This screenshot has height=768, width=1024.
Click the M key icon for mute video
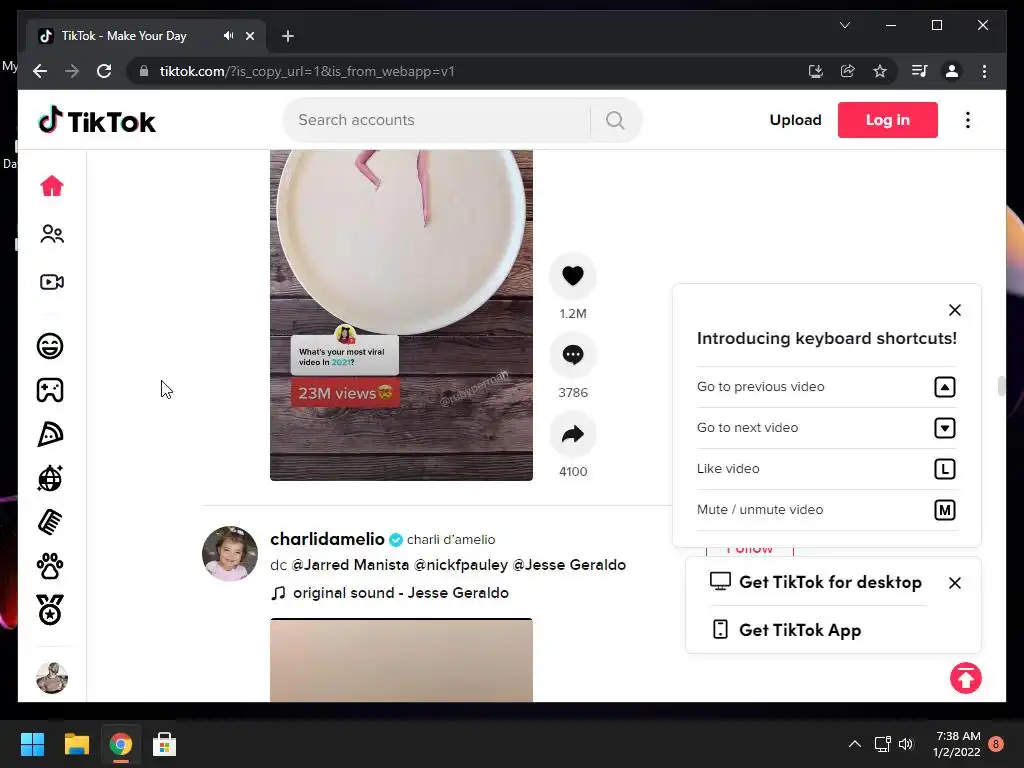[945, 510]
